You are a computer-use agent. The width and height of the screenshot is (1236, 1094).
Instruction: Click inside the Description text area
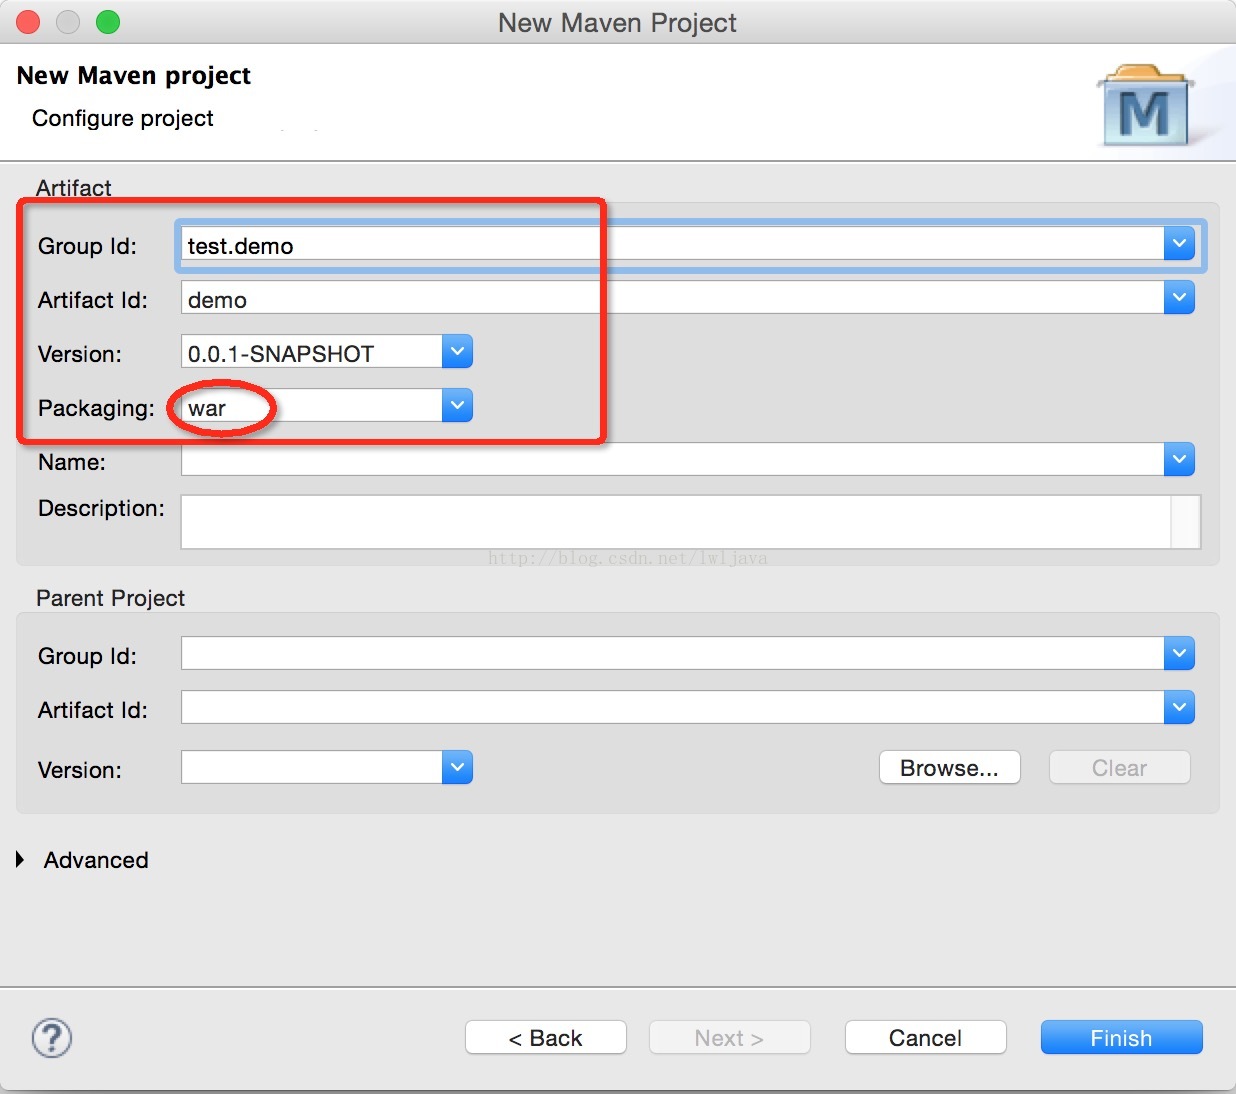coord(675,522)
